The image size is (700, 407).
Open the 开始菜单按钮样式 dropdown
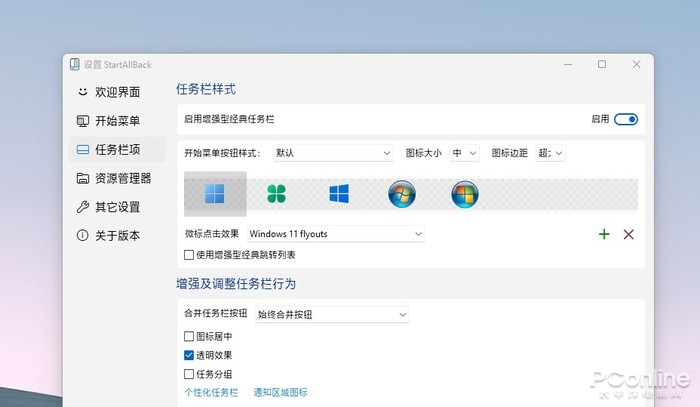pos(333,153)
